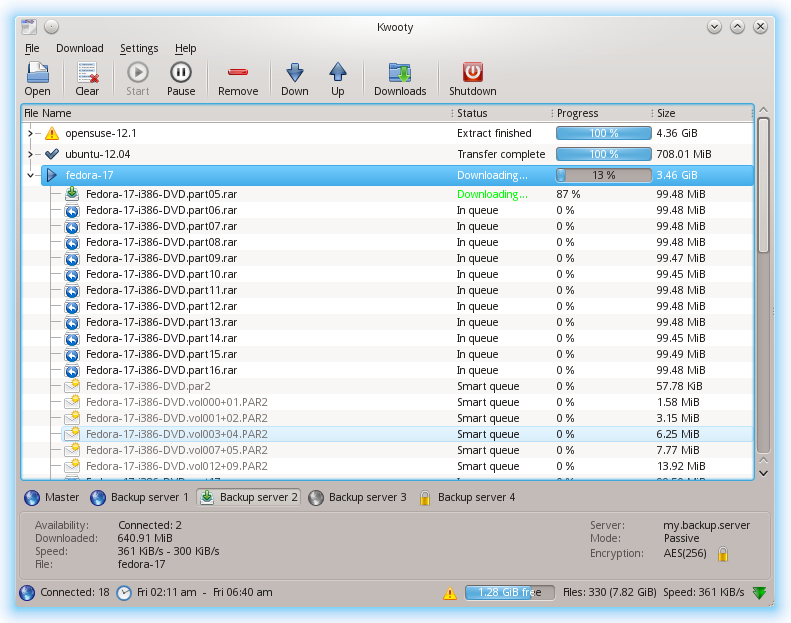
Task: Click the scroll down arrow at scrollbar bottom
Action: [x=763, y=474]
